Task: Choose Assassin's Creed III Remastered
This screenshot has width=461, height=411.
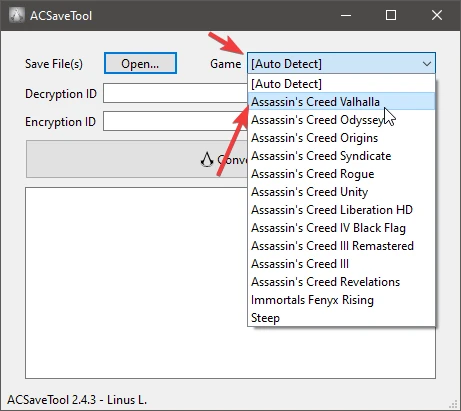Action: pos(341,246)
